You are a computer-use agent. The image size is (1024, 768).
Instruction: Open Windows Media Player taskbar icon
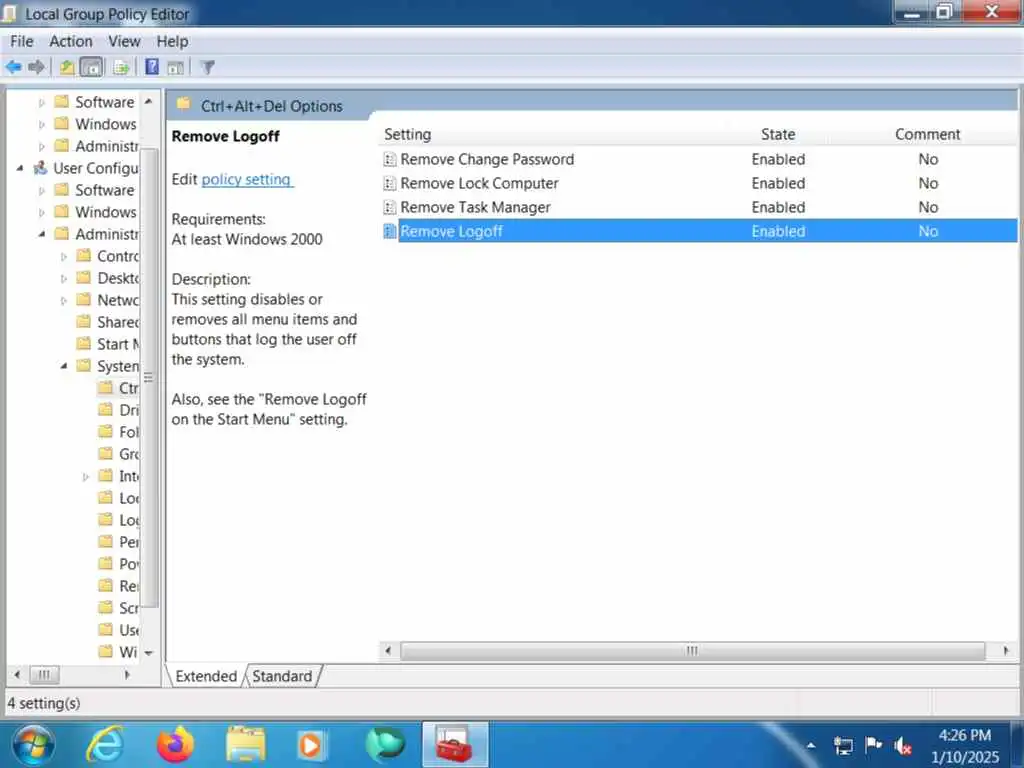tap(311, 745)
